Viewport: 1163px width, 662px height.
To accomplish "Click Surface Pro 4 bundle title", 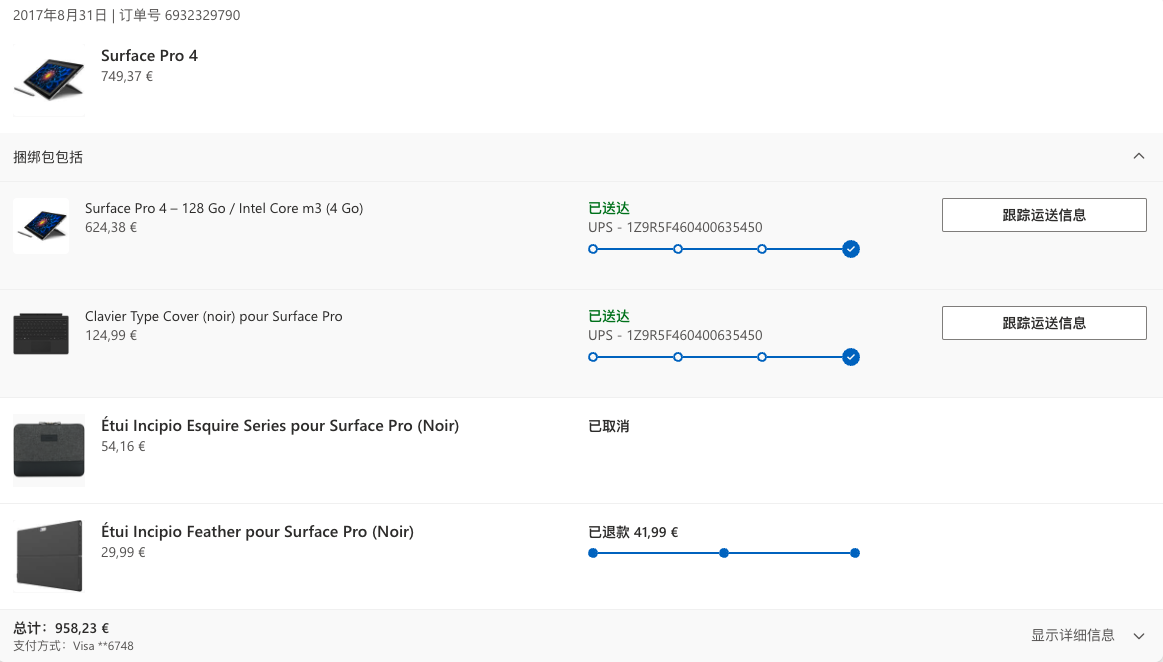I will pyautogui.click(x=149, y=56).
